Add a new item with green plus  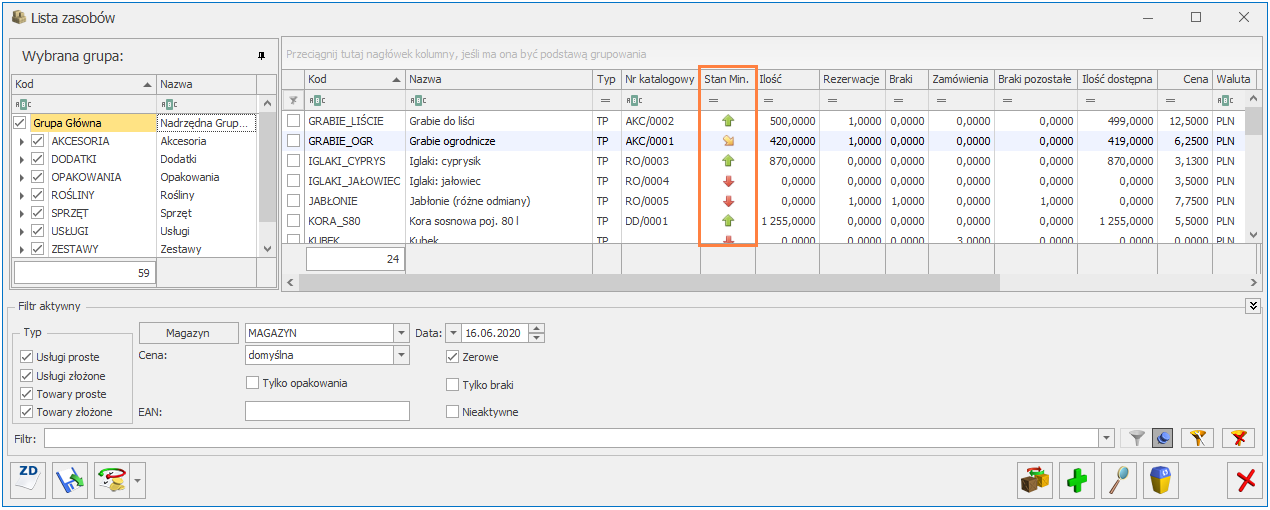1077,481
